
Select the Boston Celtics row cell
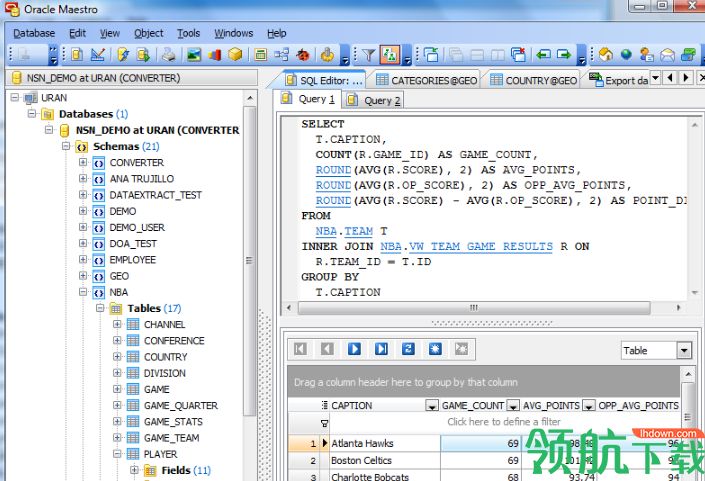(x=385, y=460)
